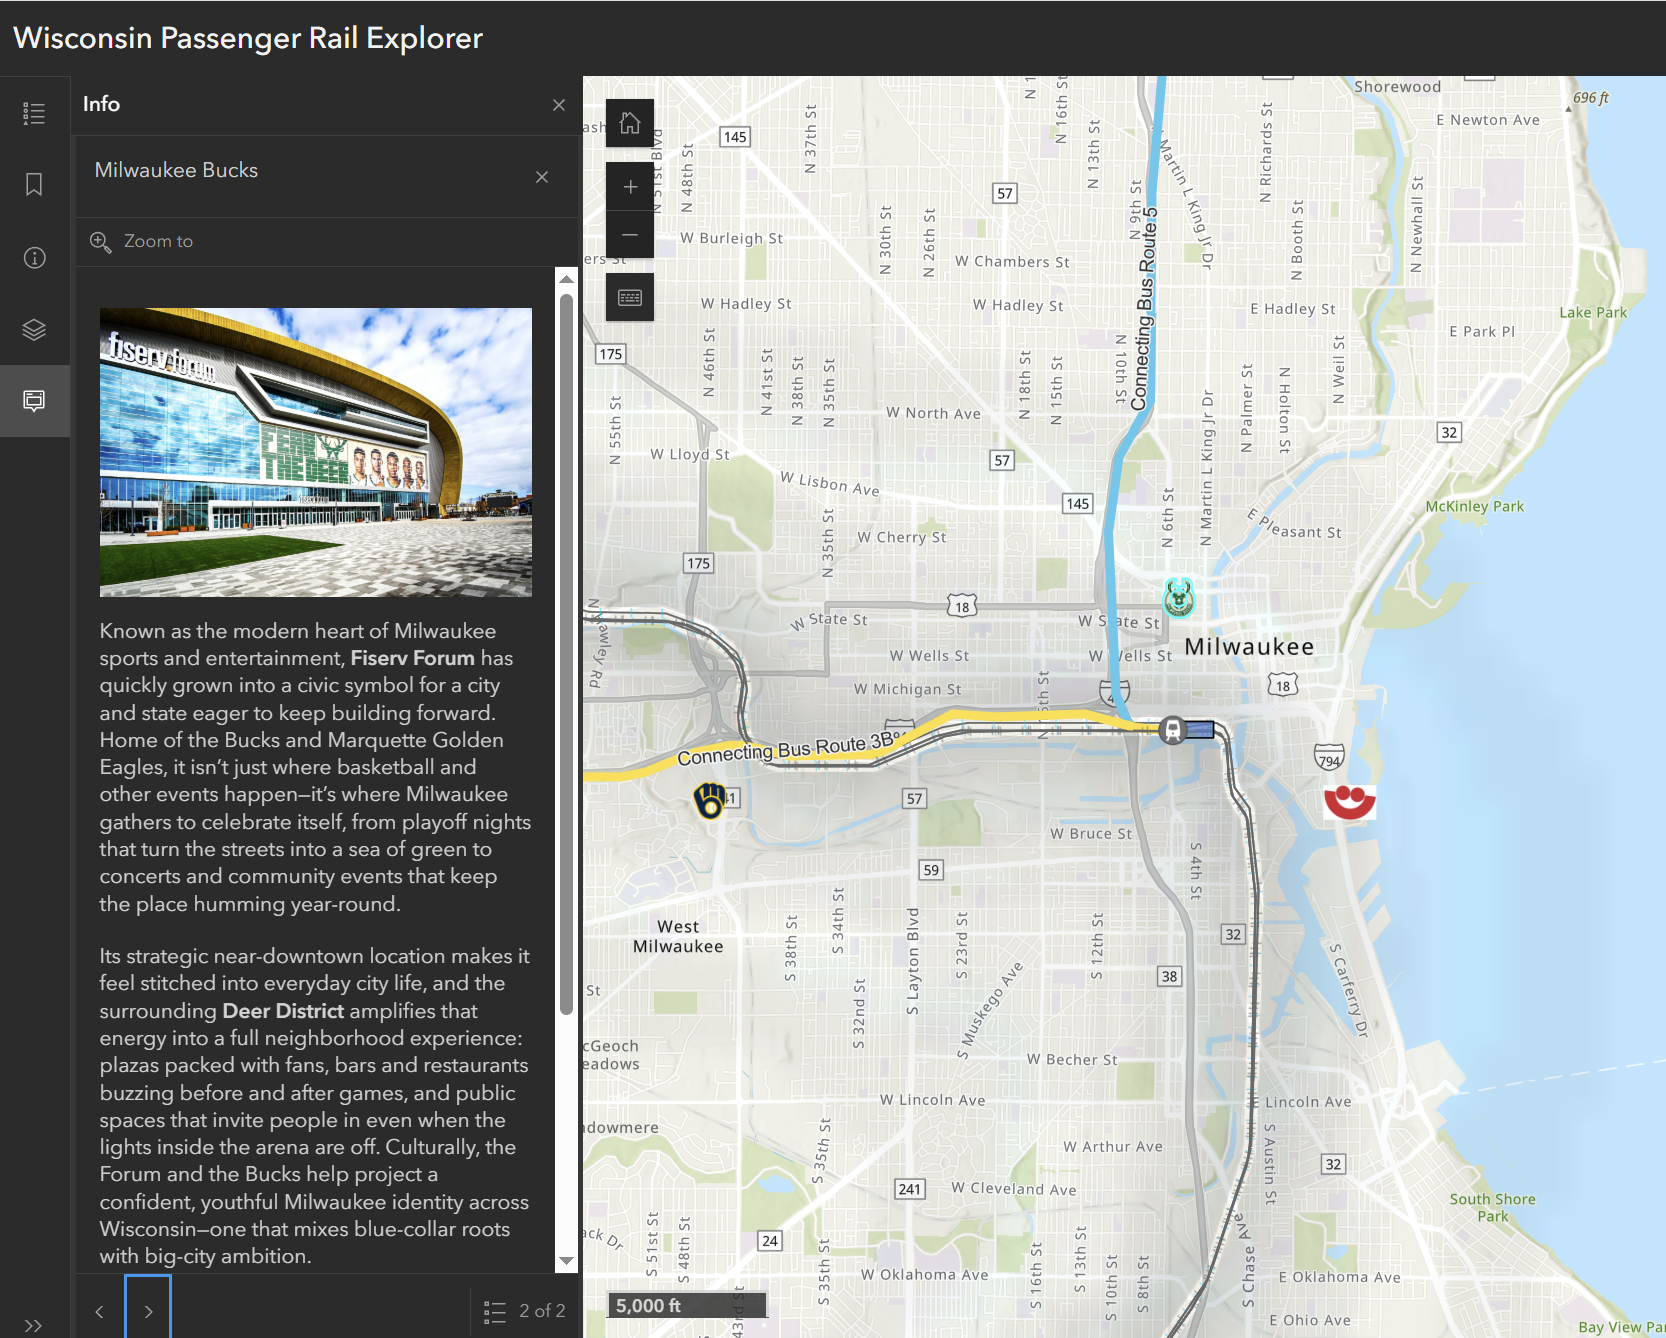
Task: Click the 'Shorewood' map label
Action: [x=1397, y=87]
